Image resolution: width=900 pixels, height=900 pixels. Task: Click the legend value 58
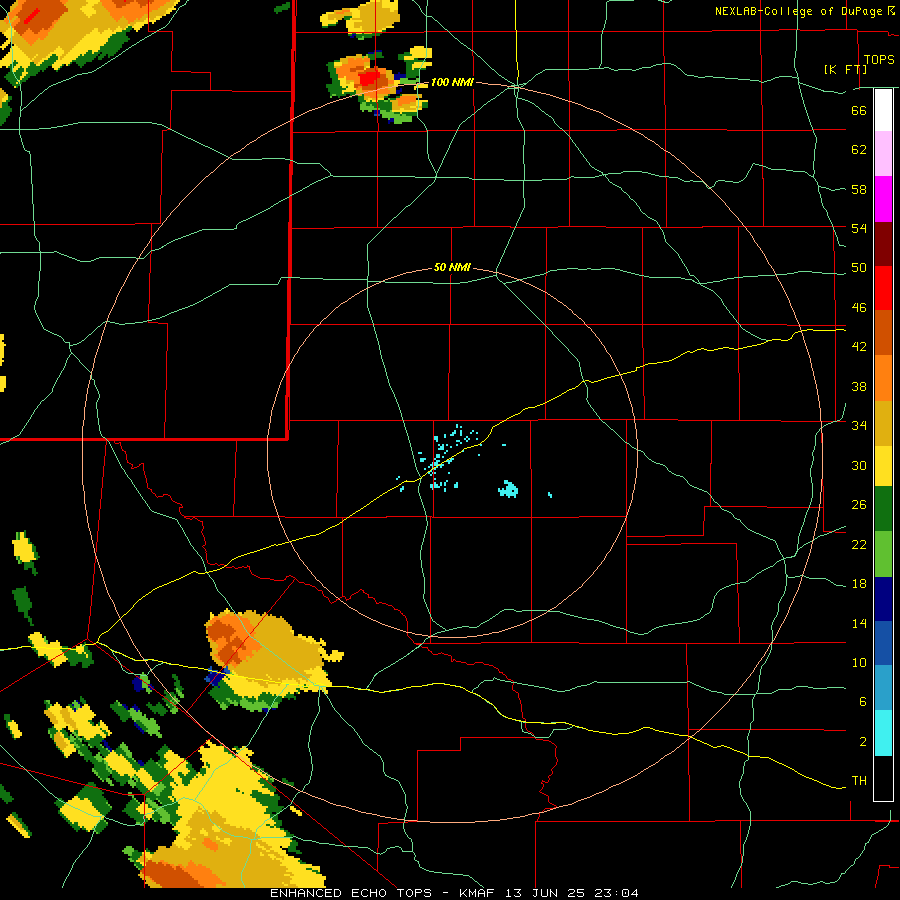[x=859, y=189]
